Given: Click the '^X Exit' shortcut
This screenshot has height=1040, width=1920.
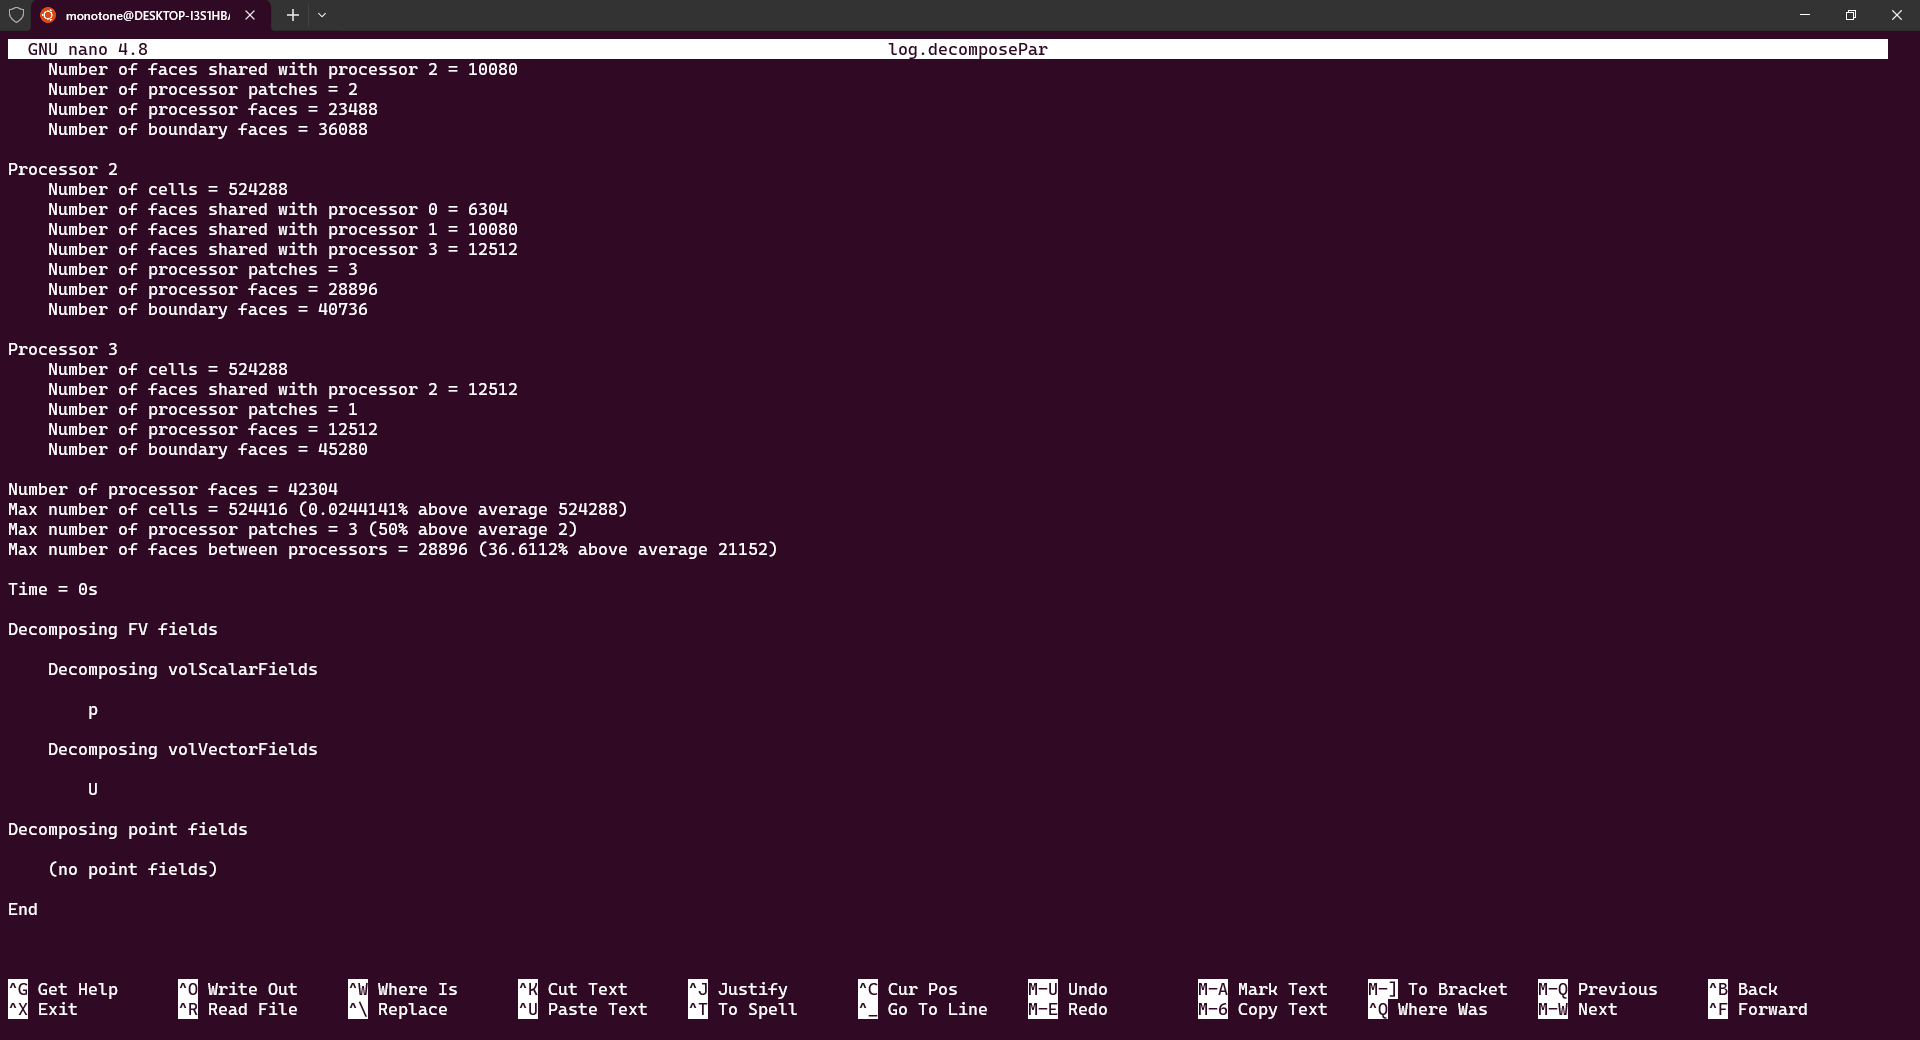Looking at the screenshot, I should [x=43, y=1009].
